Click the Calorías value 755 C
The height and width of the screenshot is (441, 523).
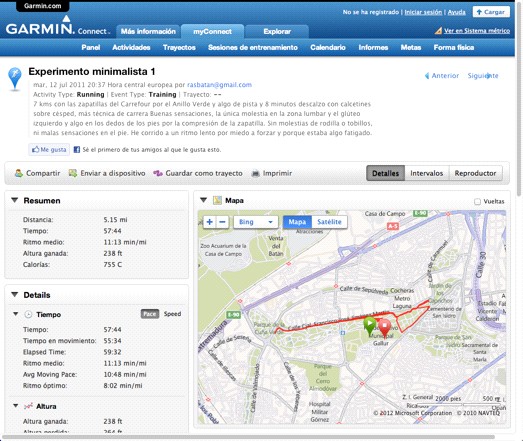point(112,265)
